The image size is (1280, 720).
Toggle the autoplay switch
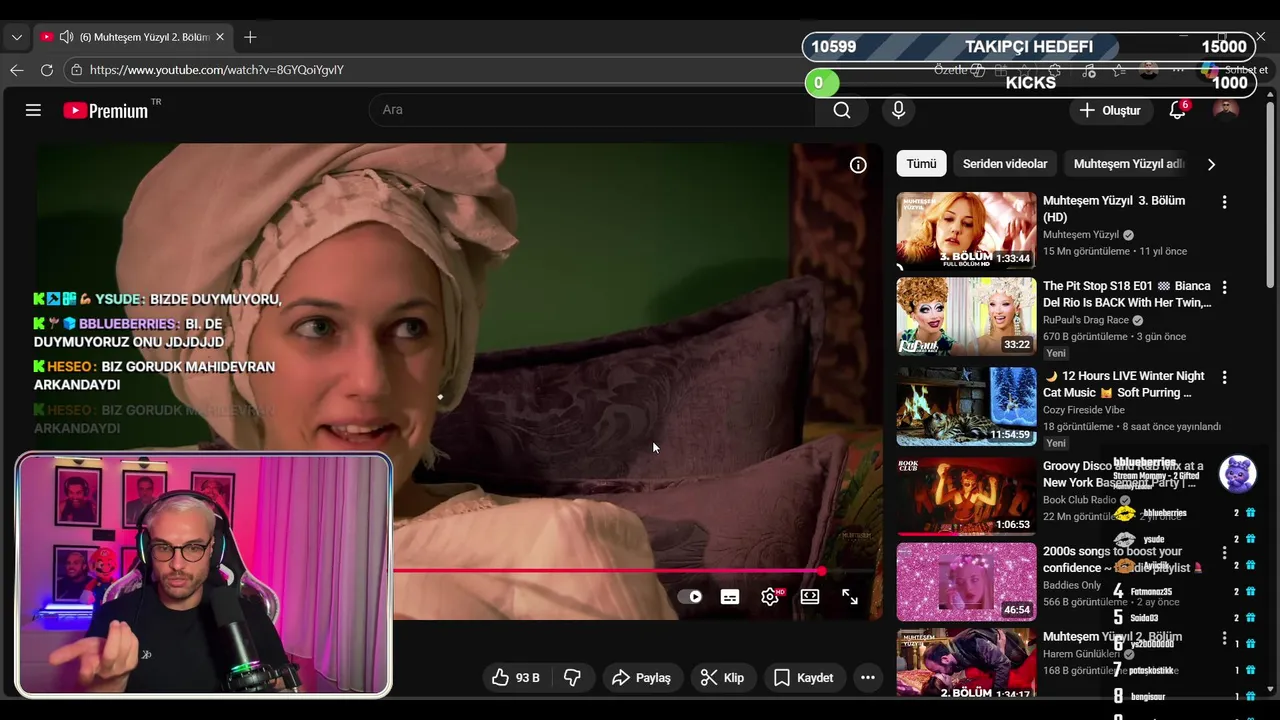point(690,597)
